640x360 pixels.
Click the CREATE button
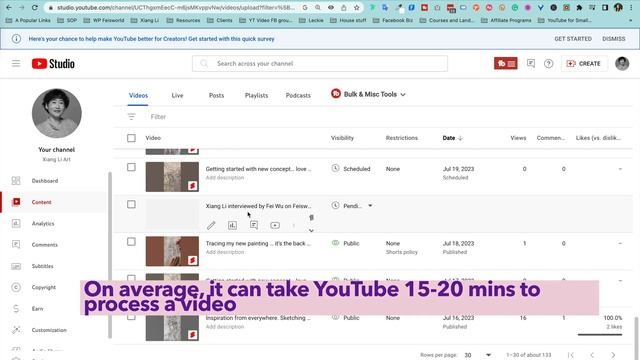click(x=584, y=64)
